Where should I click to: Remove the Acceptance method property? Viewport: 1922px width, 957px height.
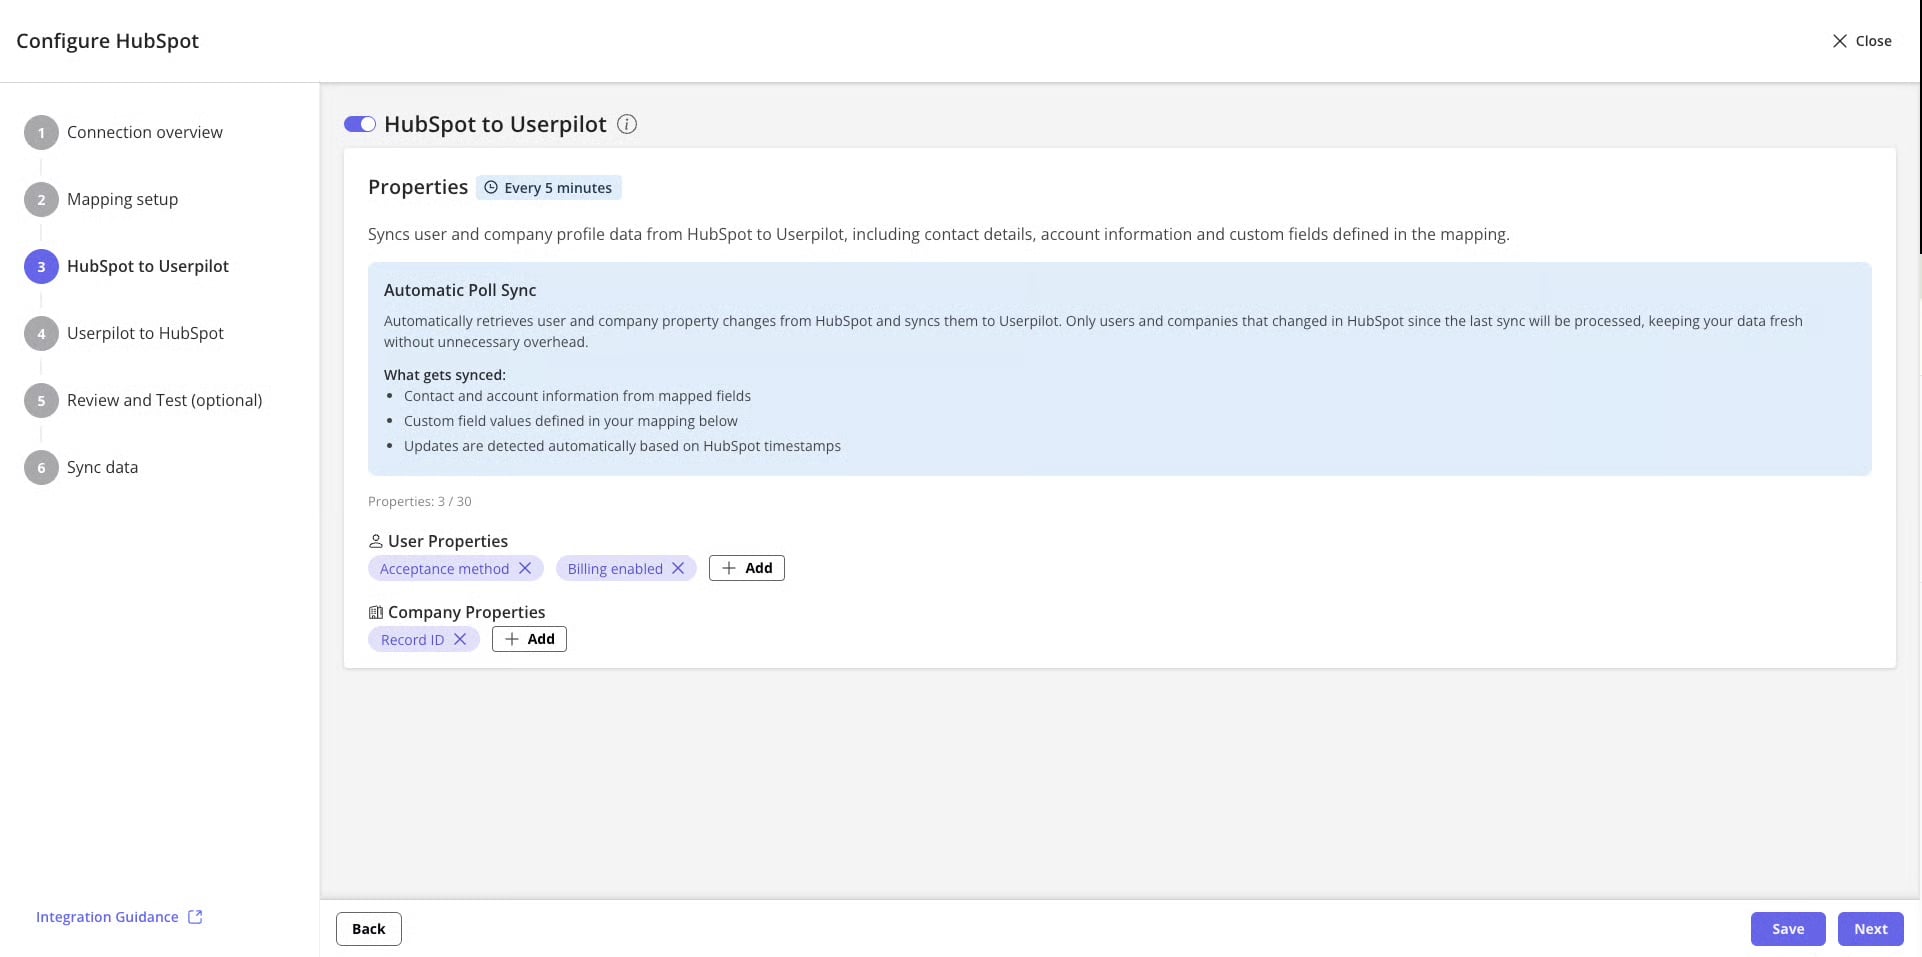(x=525, y=568)
